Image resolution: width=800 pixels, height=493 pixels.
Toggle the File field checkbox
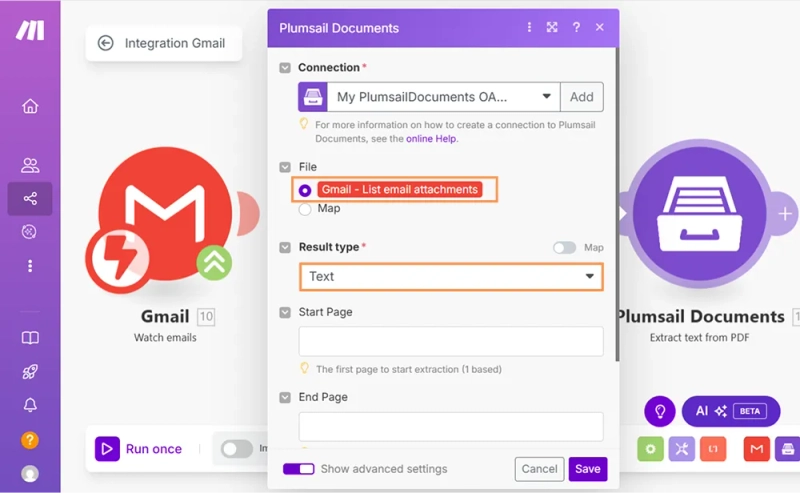coord(285,167)
